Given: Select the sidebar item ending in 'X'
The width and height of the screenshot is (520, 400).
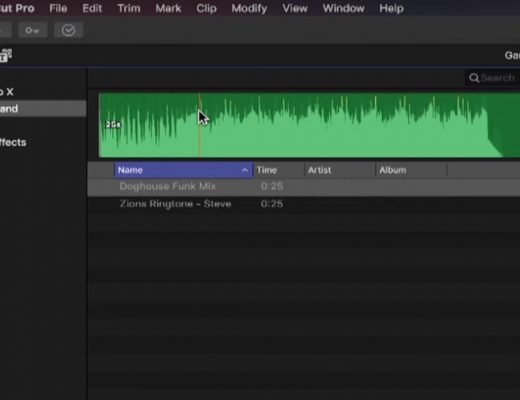Looking at the screenshot, I should click(7, 92).
